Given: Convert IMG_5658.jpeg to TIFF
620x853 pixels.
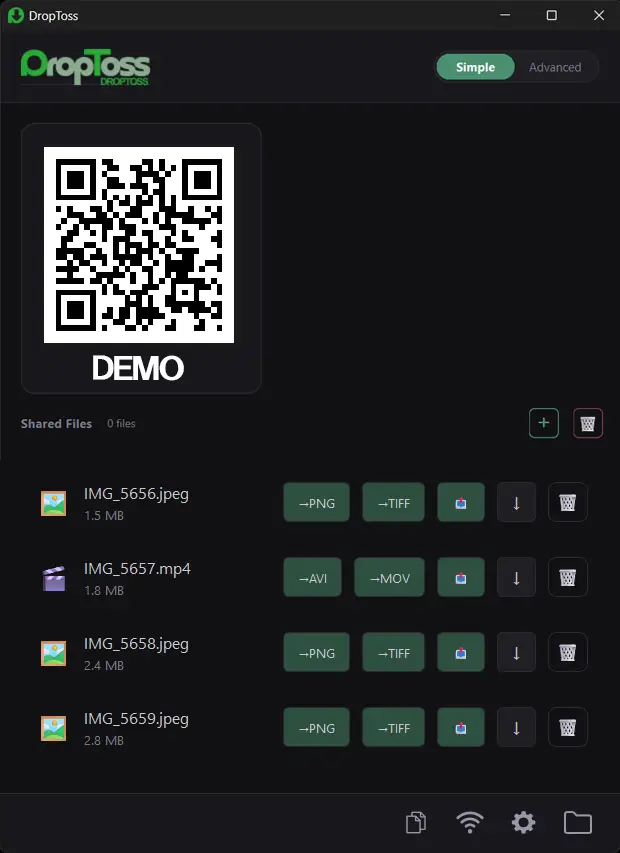Looking at the screenshot, I should coord(394,652).
